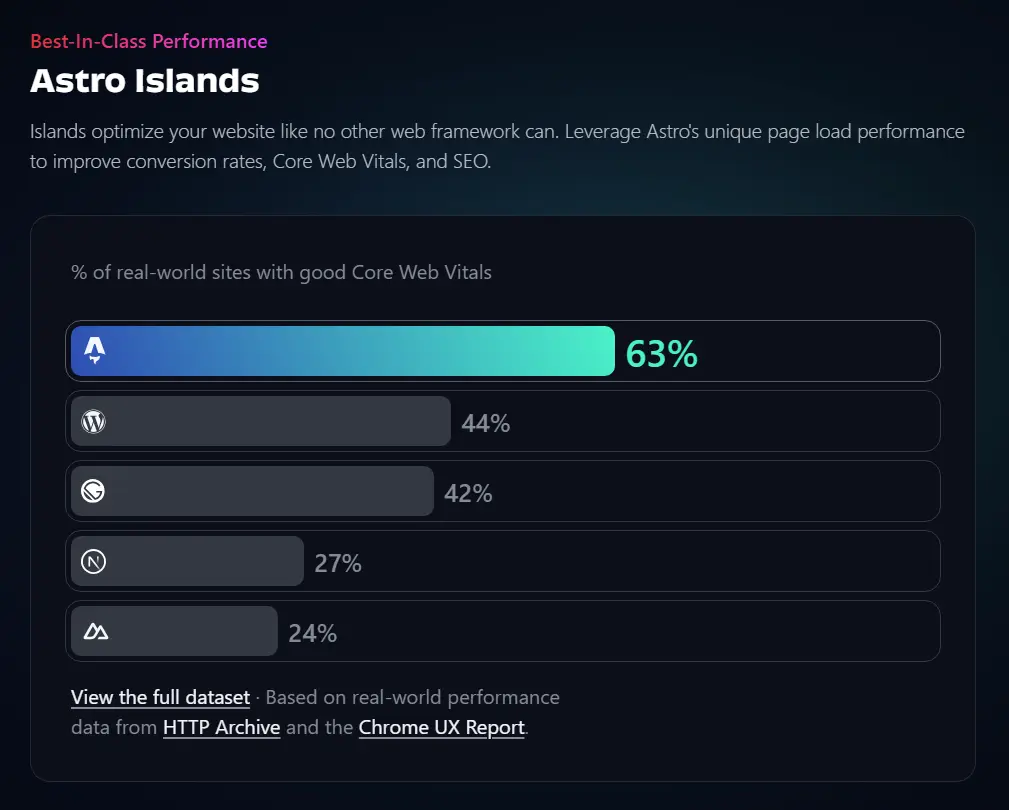
Task: Click the Nuxt gray bar
Action: 190,631
